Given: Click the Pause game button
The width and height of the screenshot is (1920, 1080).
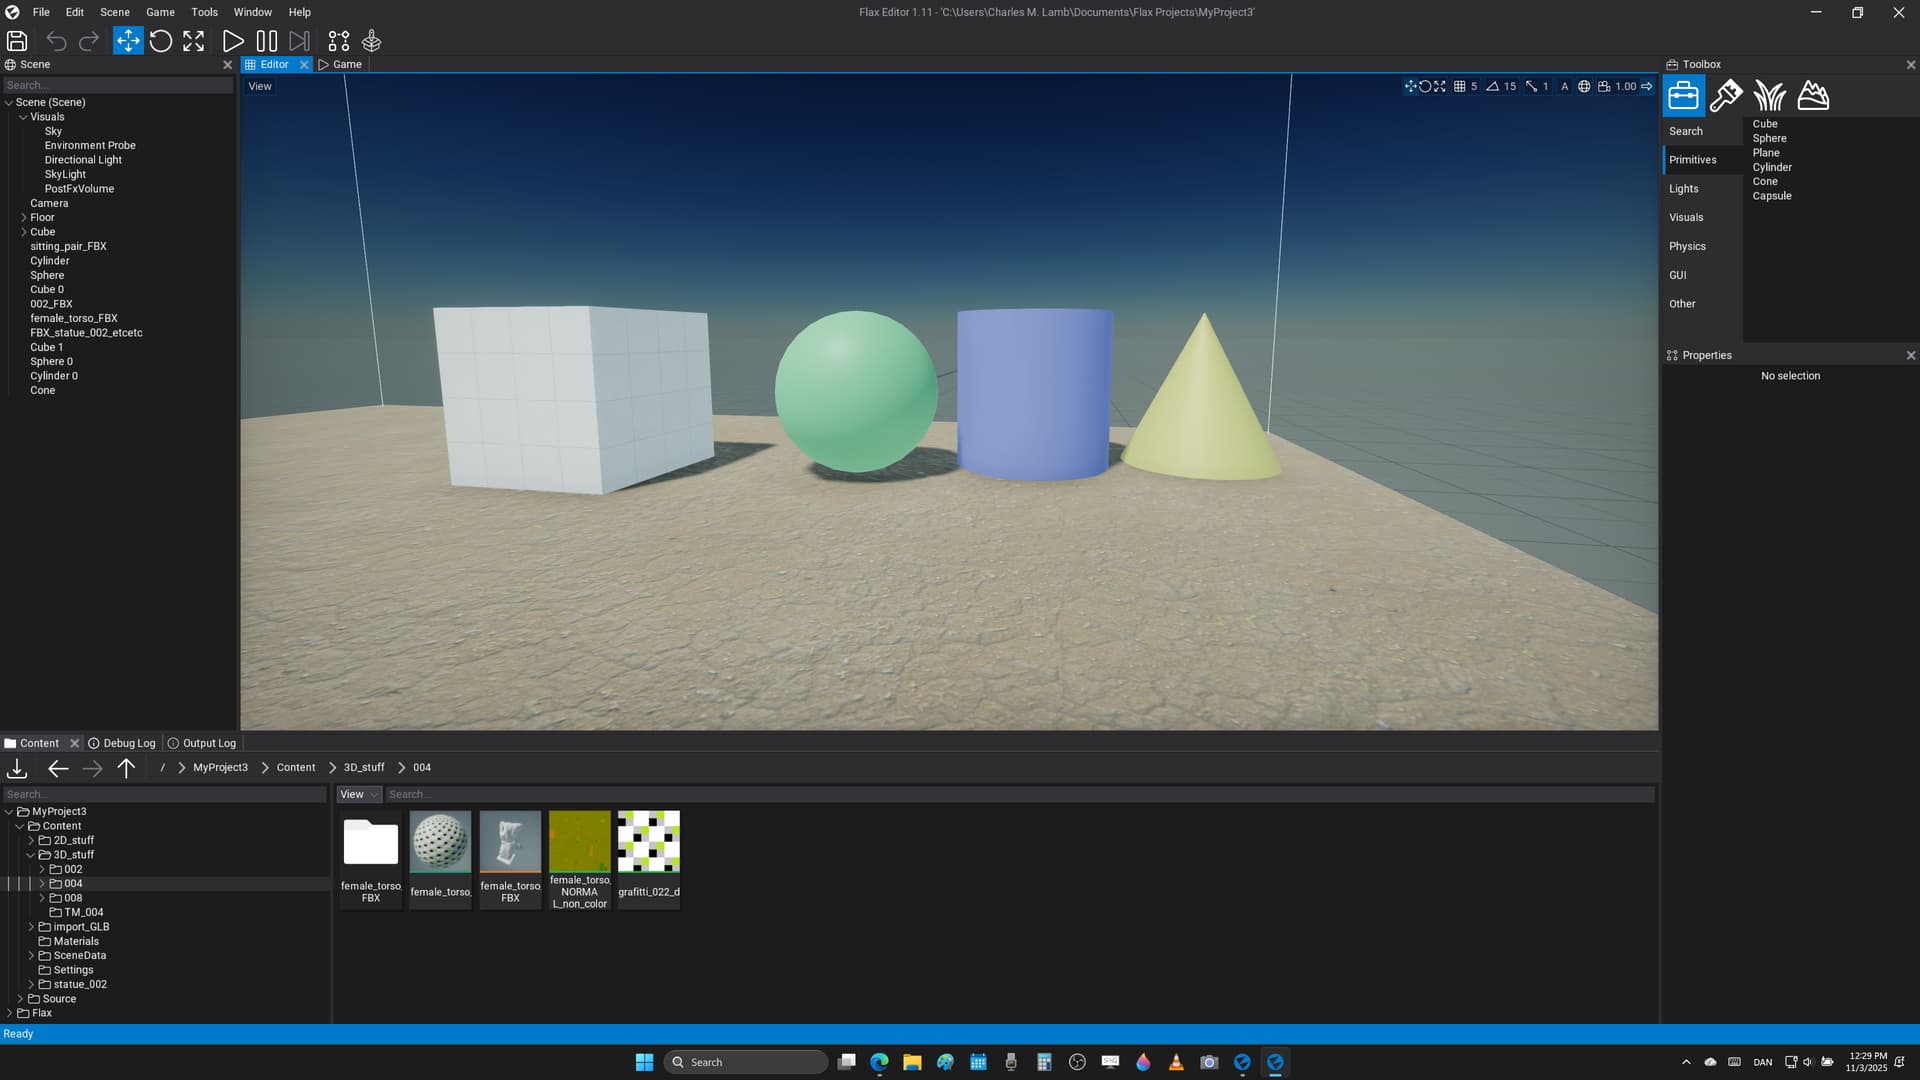Looking at the screenshot, I should [266, 41].
